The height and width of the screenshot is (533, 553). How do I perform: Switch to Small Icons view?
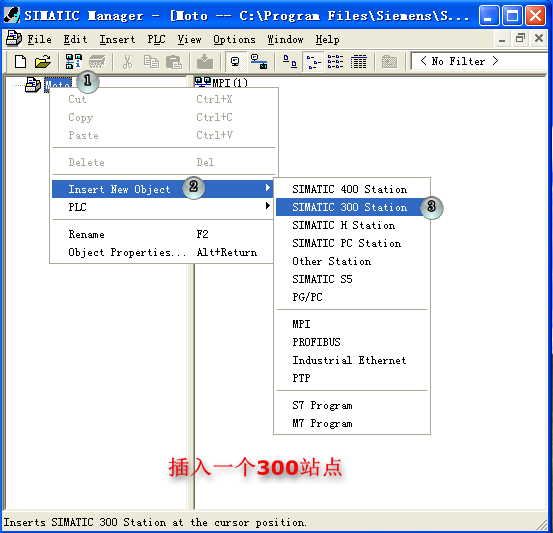pos(313,62)
